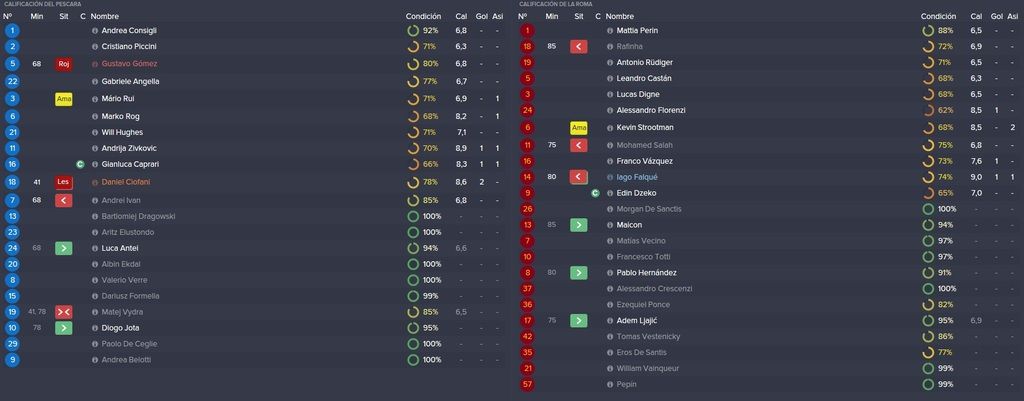This screenshot has height=401, width=1024.
Task: Open Iago Falqué player profile
Action: coord(637,177)
